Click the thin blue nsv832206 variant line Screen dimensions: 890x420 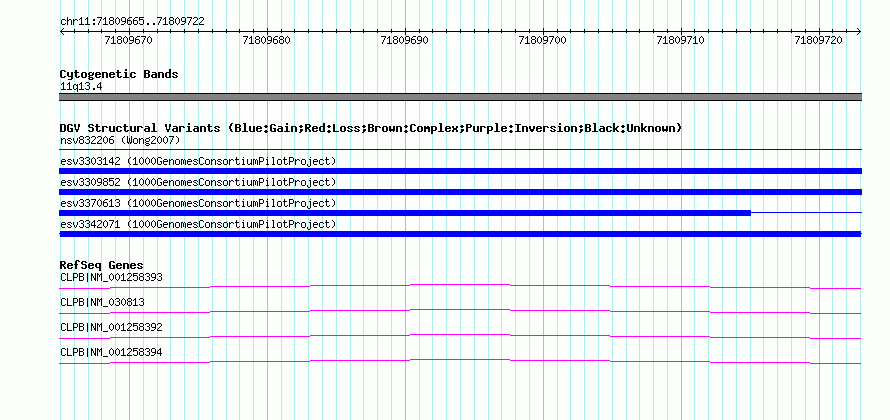[460, 150]
